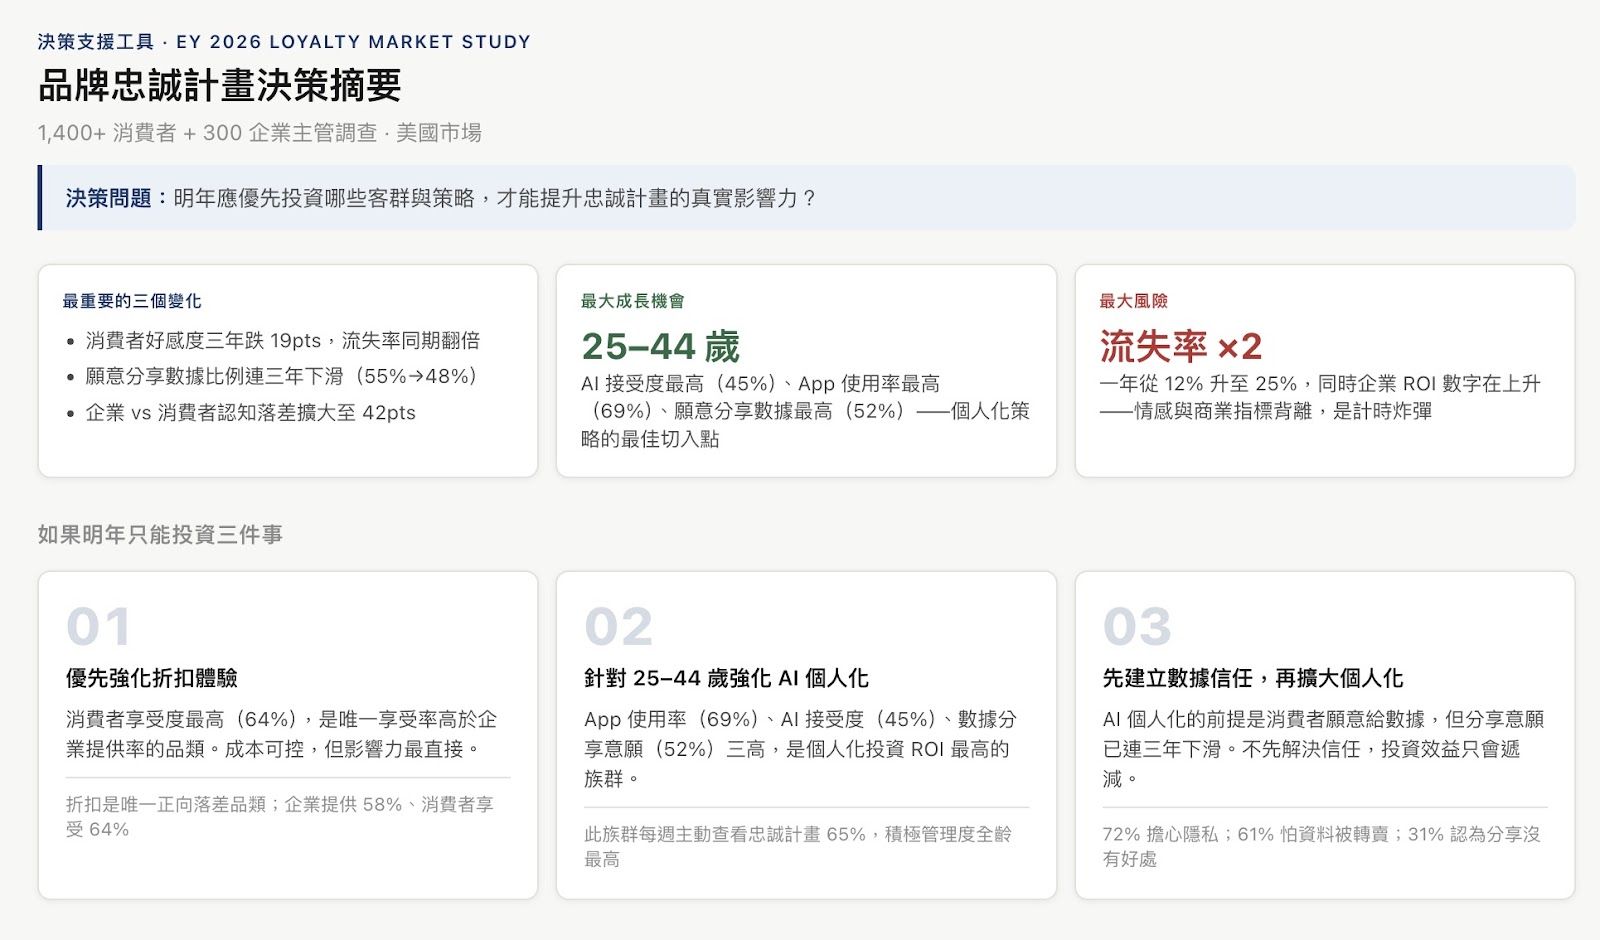Click the bullet about 願意分享數據比例 55%→48%
This screenshot has height=940, width=1600.
coord(281,377)
